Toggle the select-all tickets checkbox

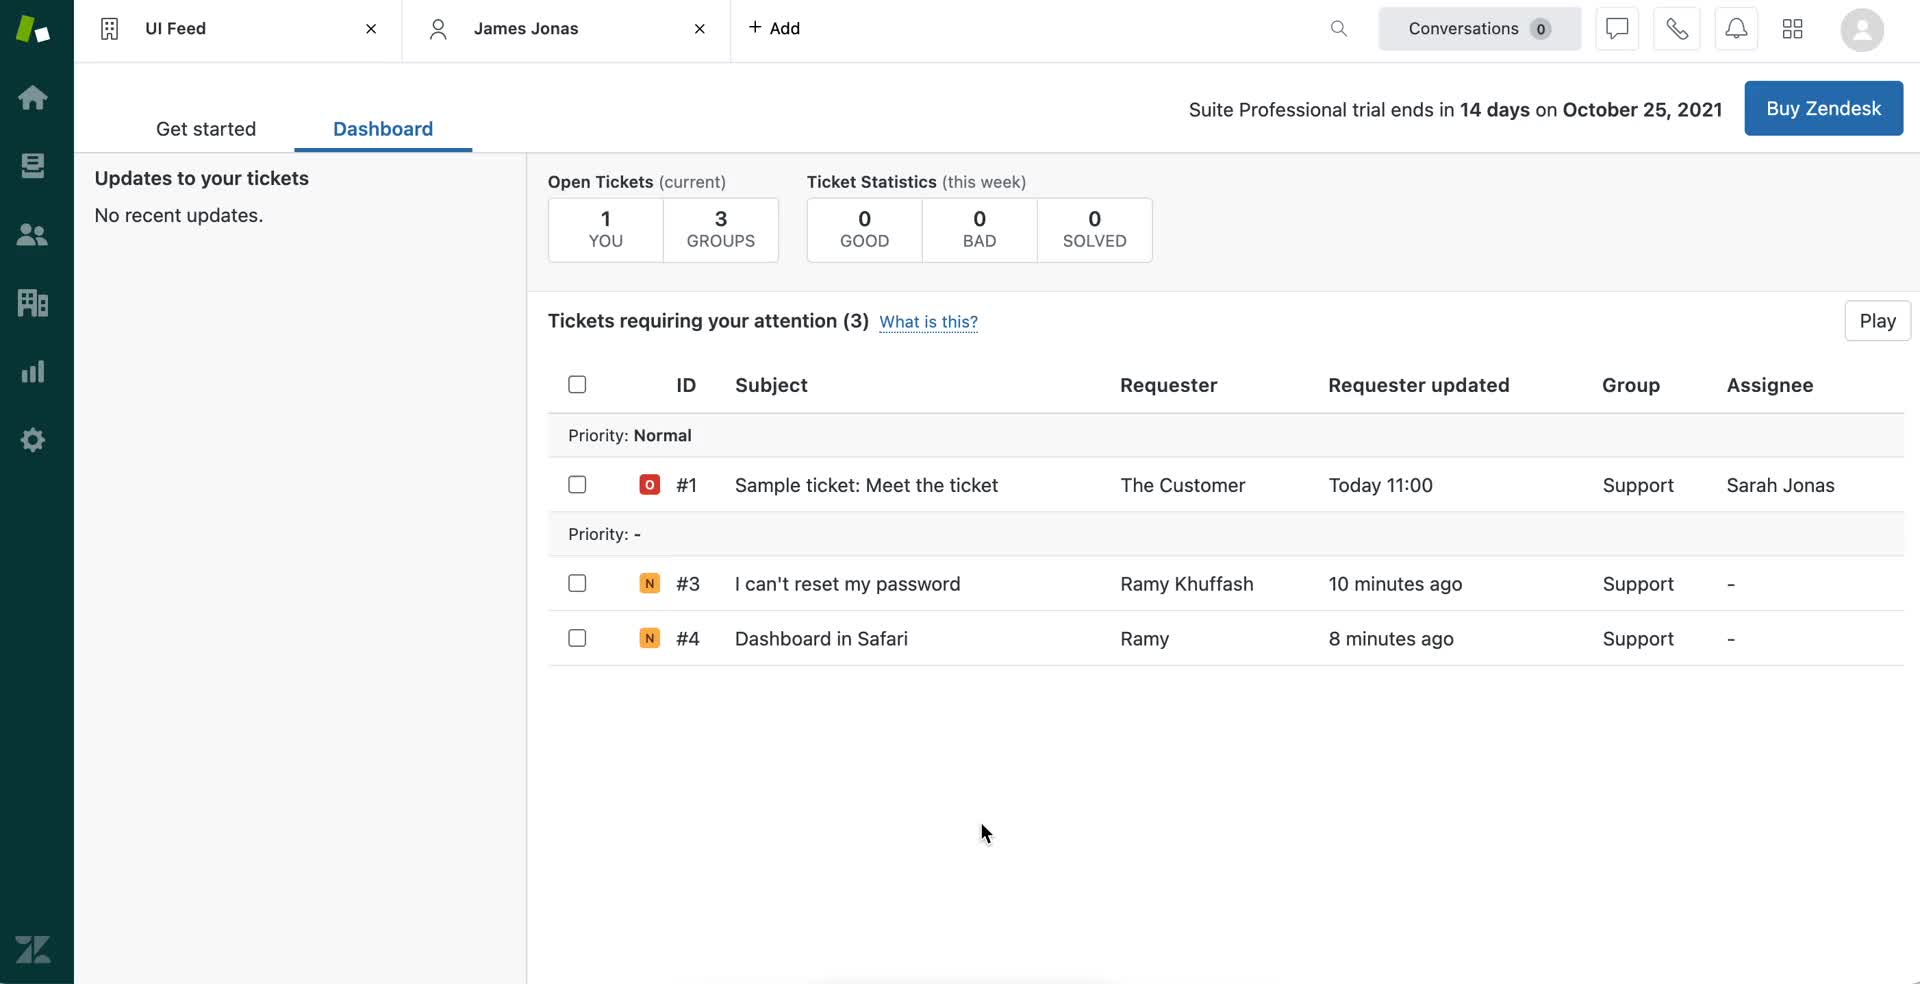(x=577, y=385)
